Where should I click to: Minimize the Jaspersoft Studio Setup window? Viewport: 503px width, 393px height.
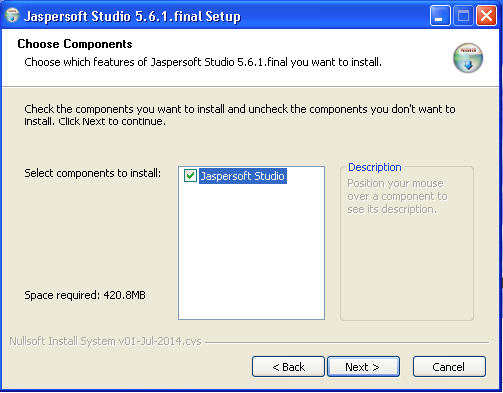click(440, 16)
